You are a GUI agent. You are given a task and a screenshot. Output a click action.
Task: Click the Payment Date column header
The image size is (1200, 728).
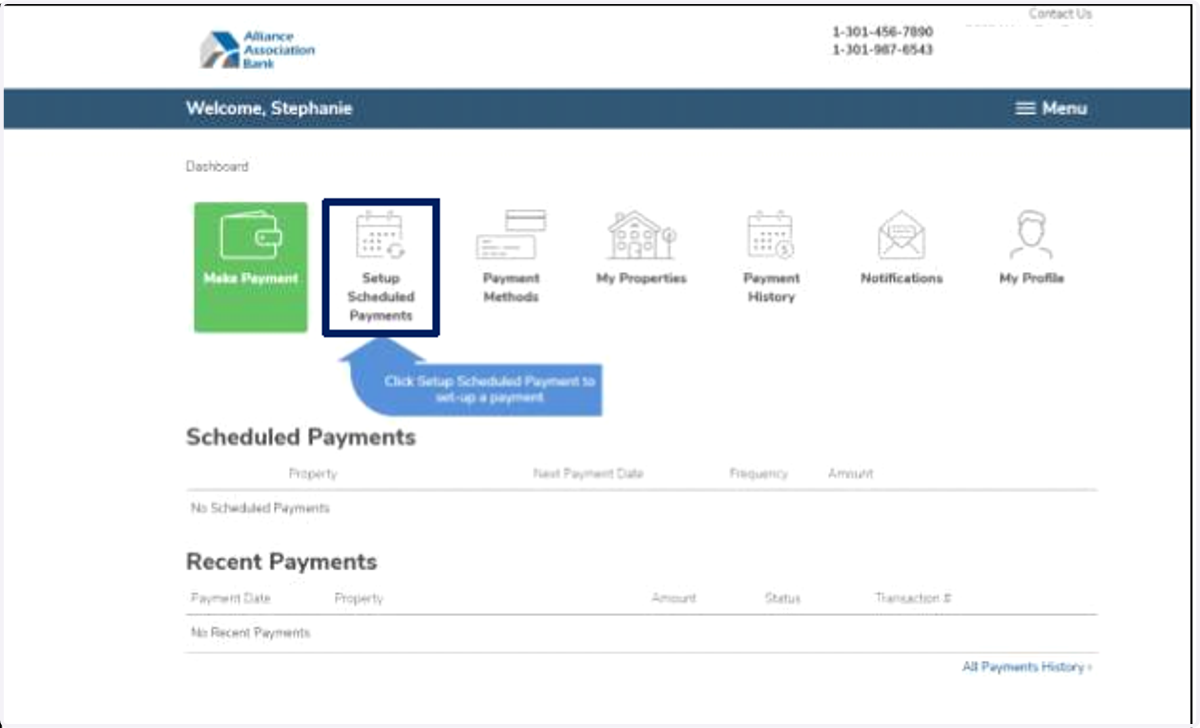[230, 598]
